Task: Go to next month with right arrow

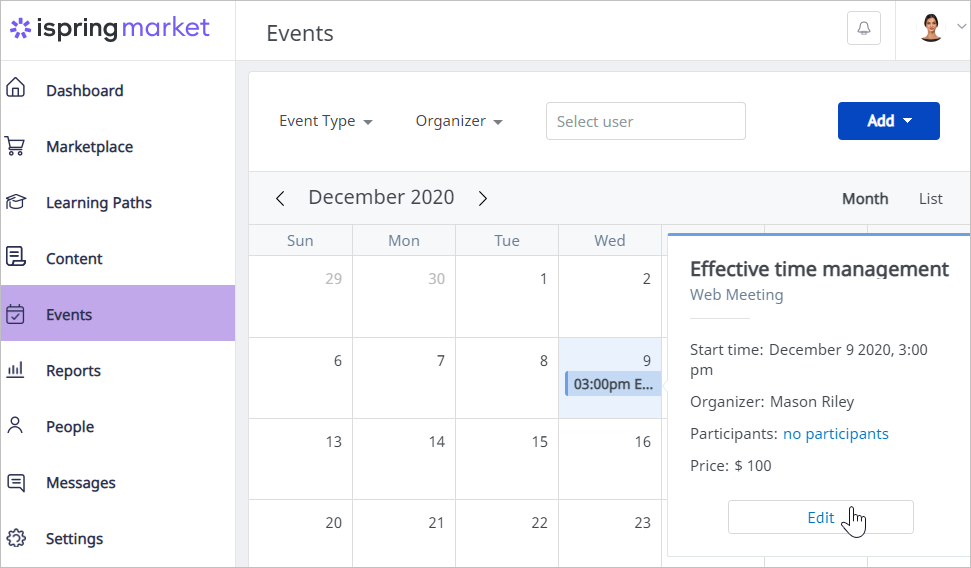Action: pyautogui.click(x=482, y=198)
